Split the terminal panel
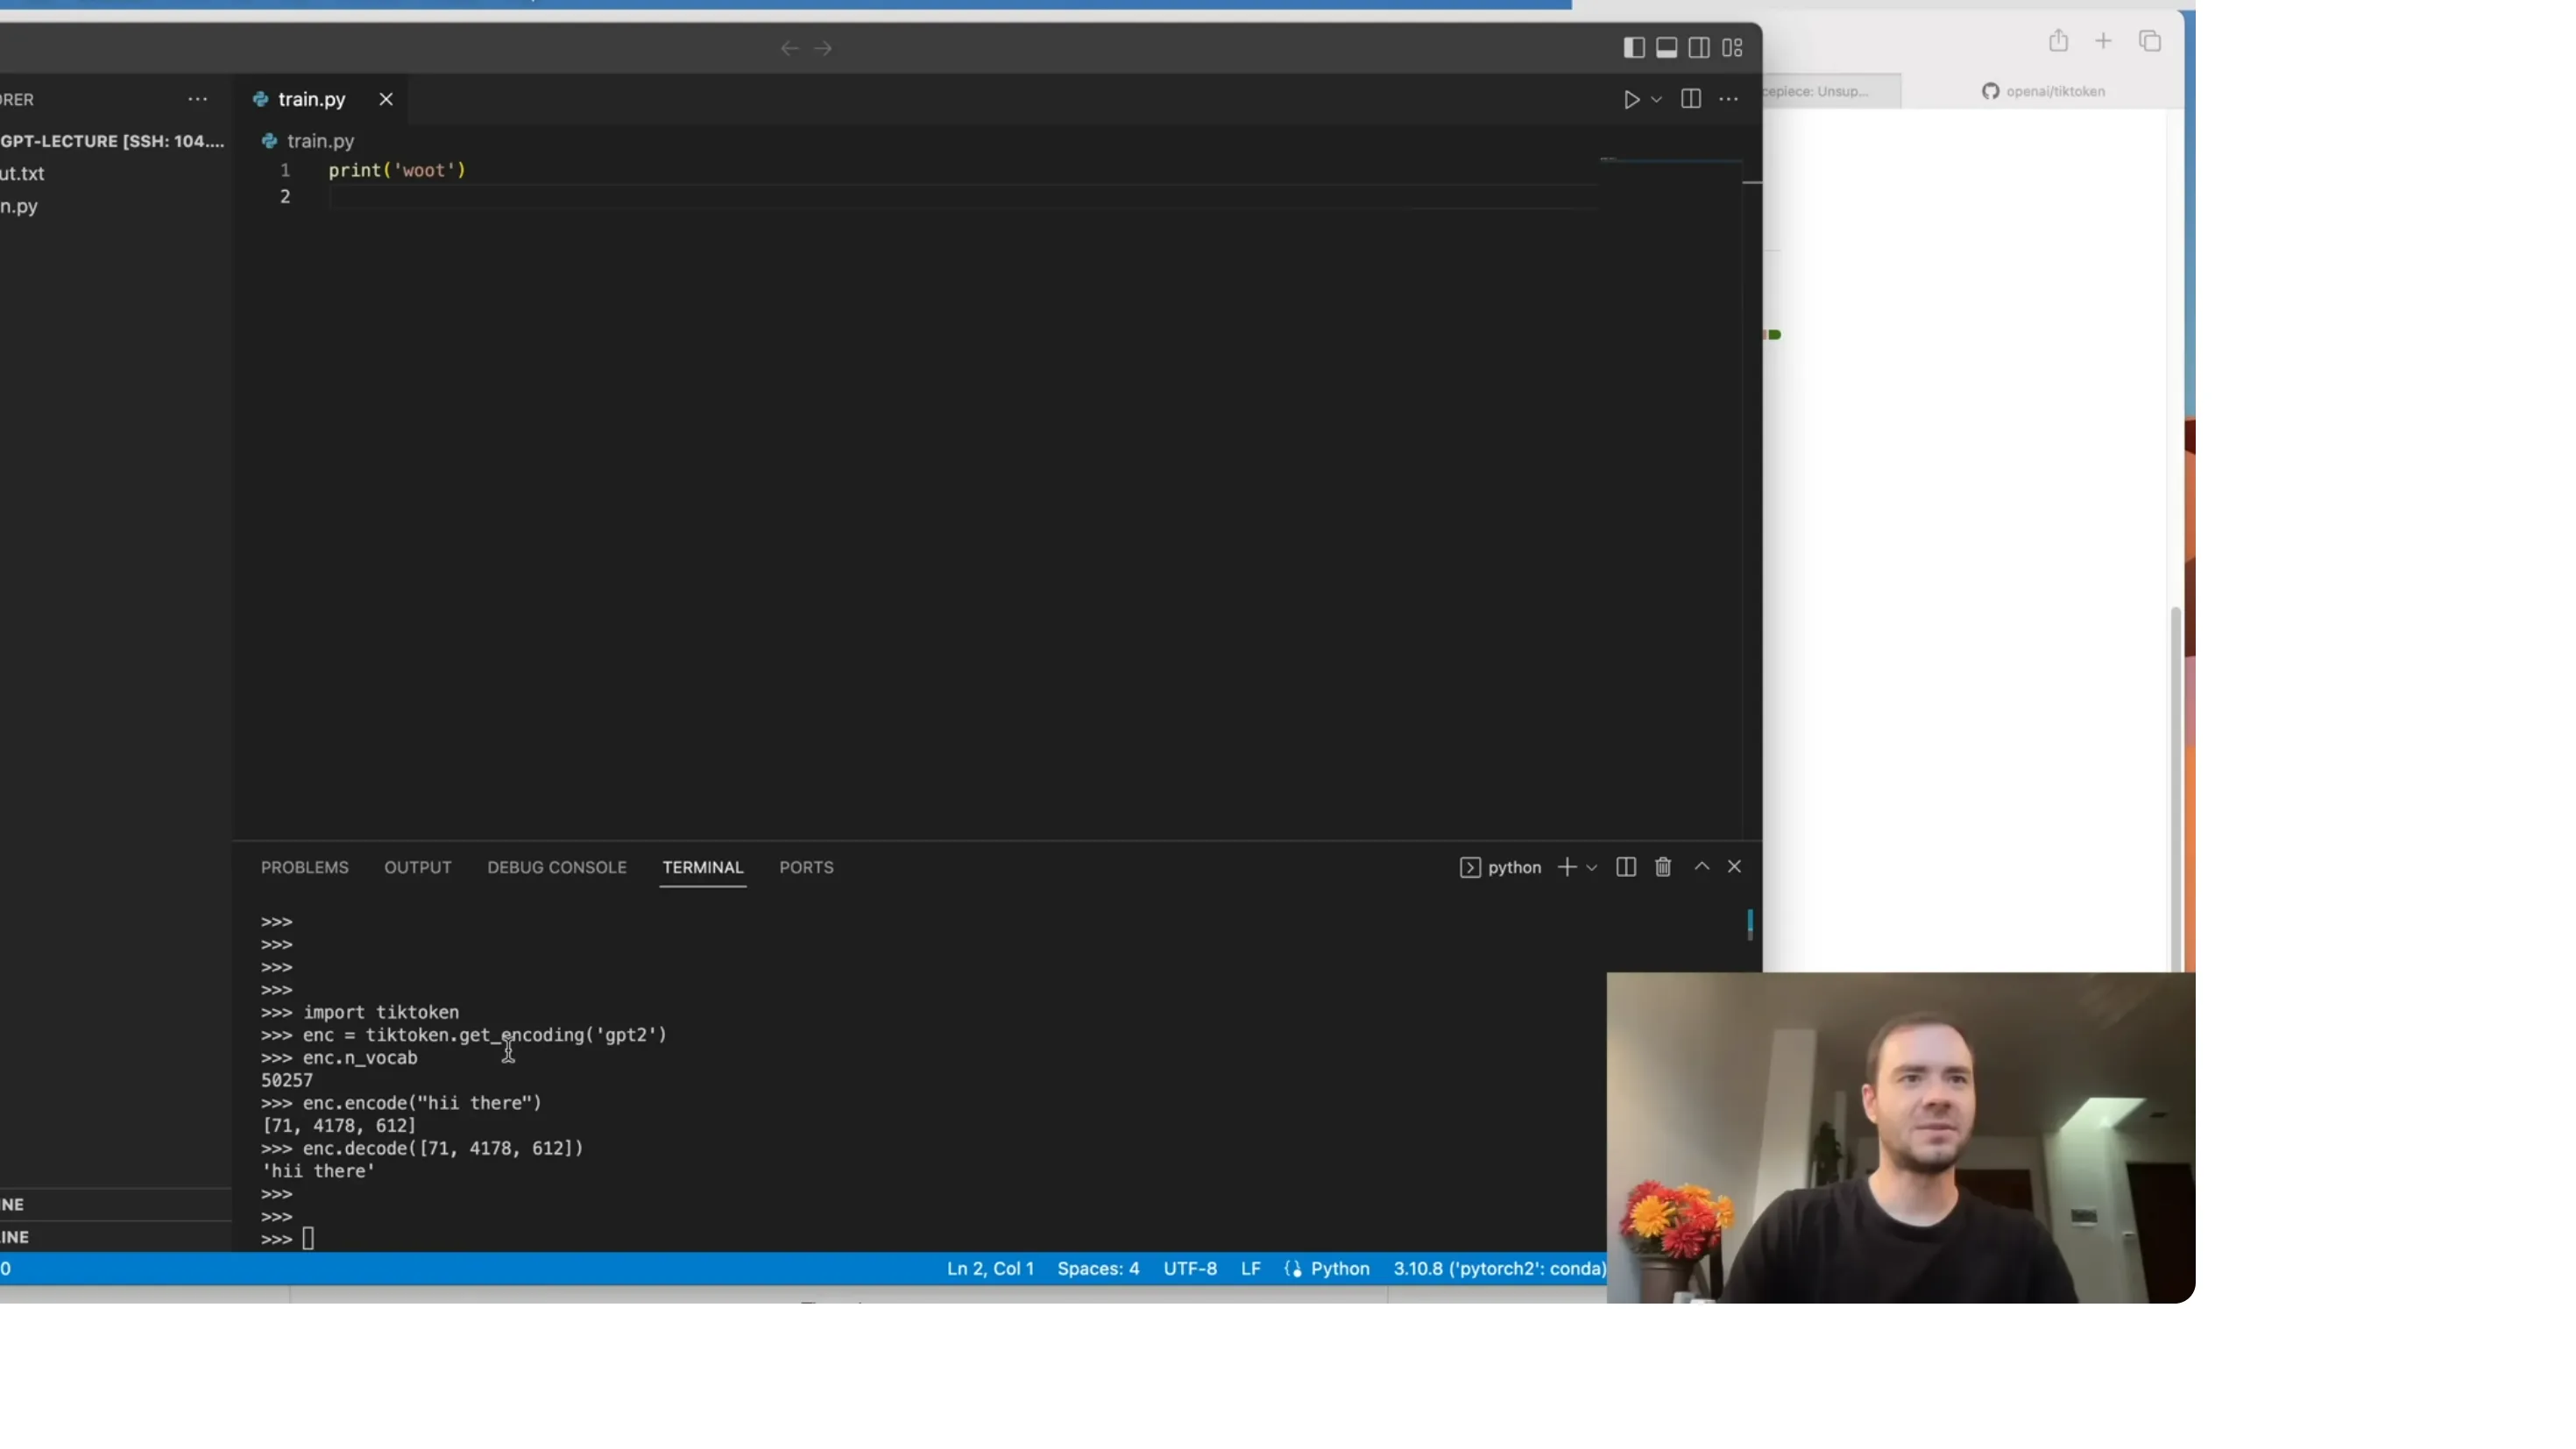Viewport: 2576px width, 1449px height. pyautogui.click(x=1626, y=867)
